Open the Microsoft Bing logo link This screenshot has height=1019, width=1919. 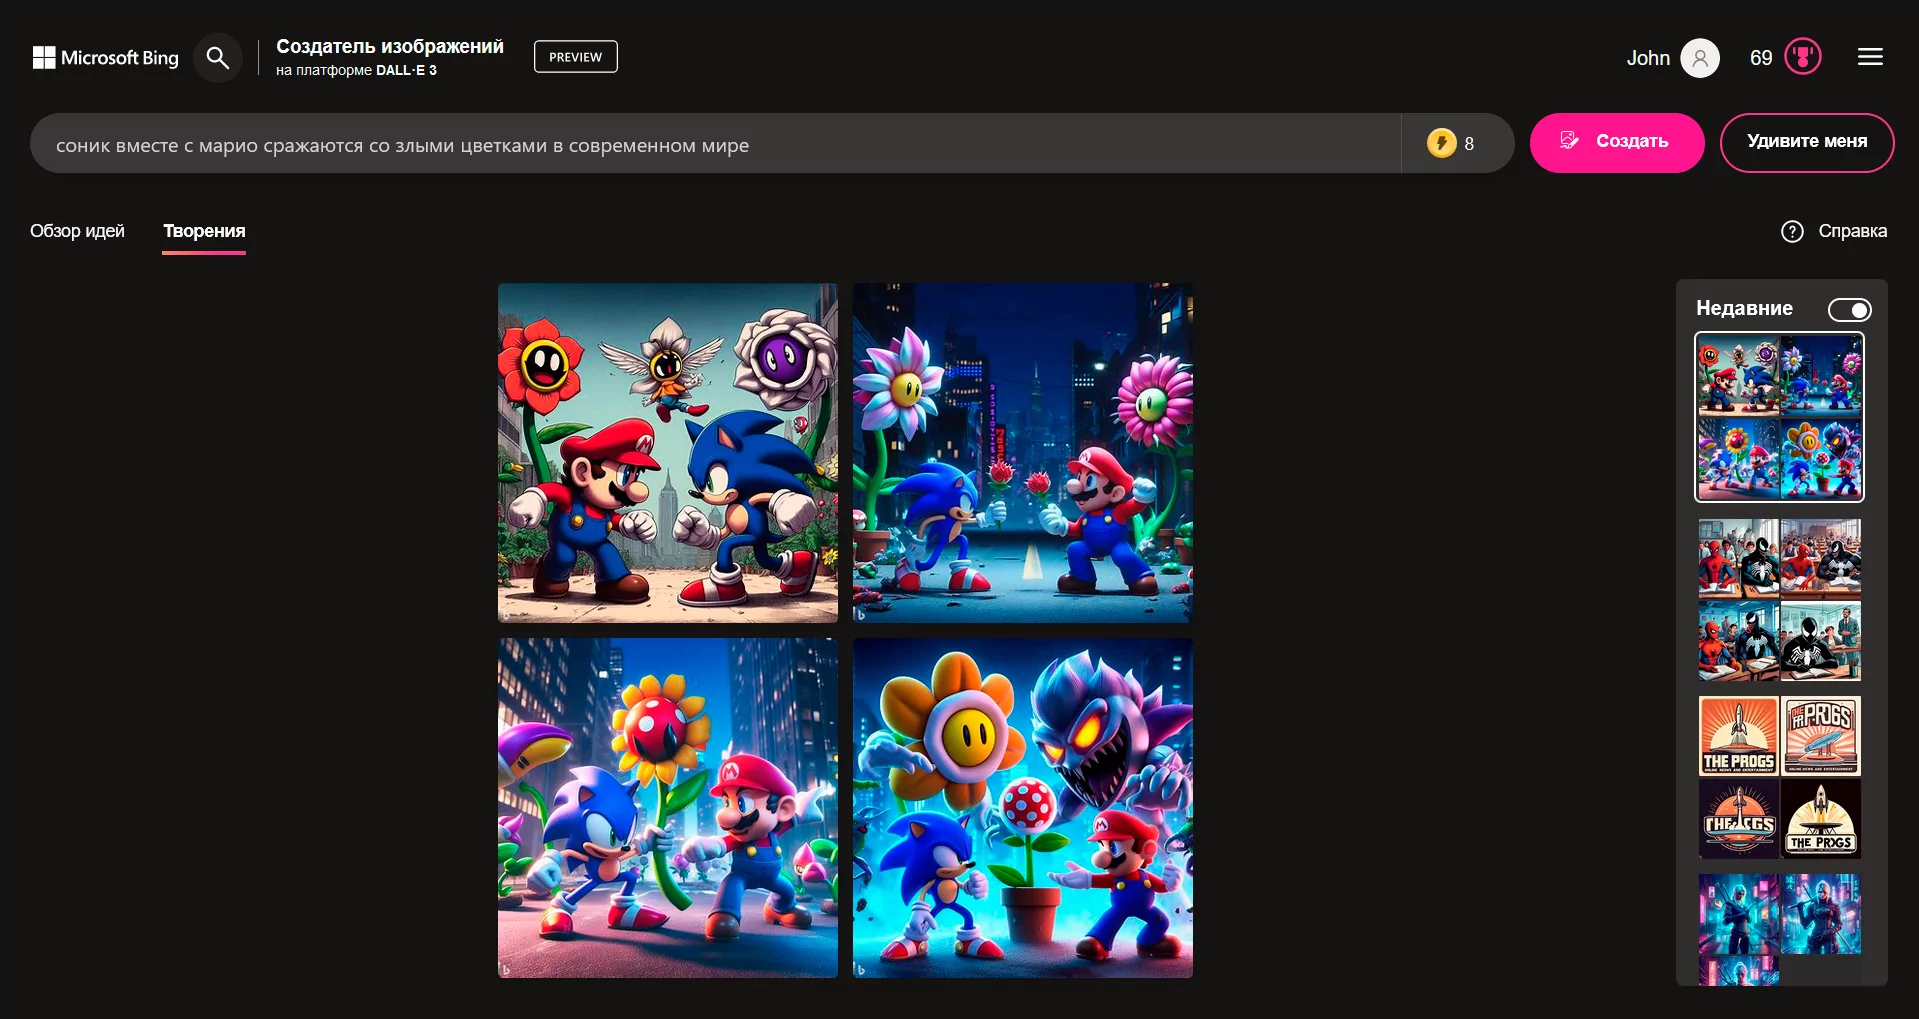pyautogui.click(x=105, y=58)
